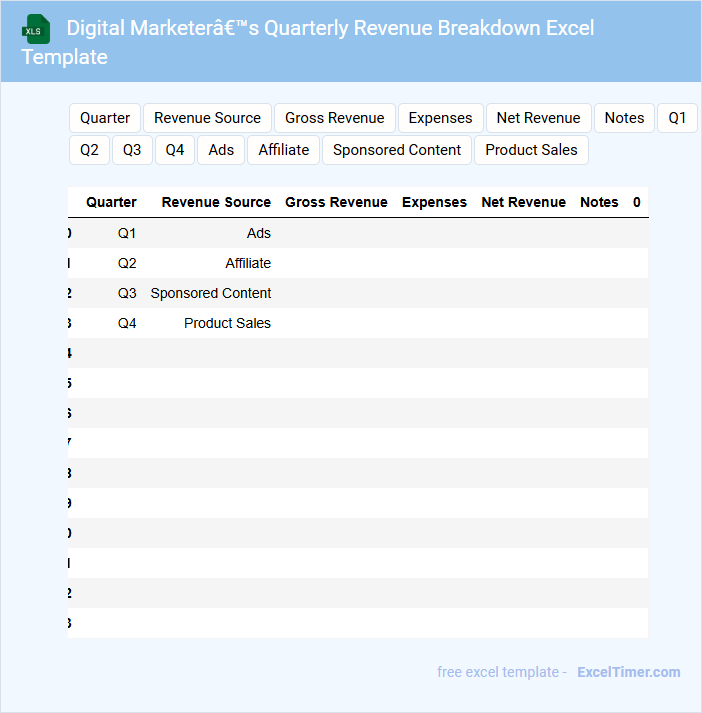Click the Net Revenue tag

[x=538, y=118]
